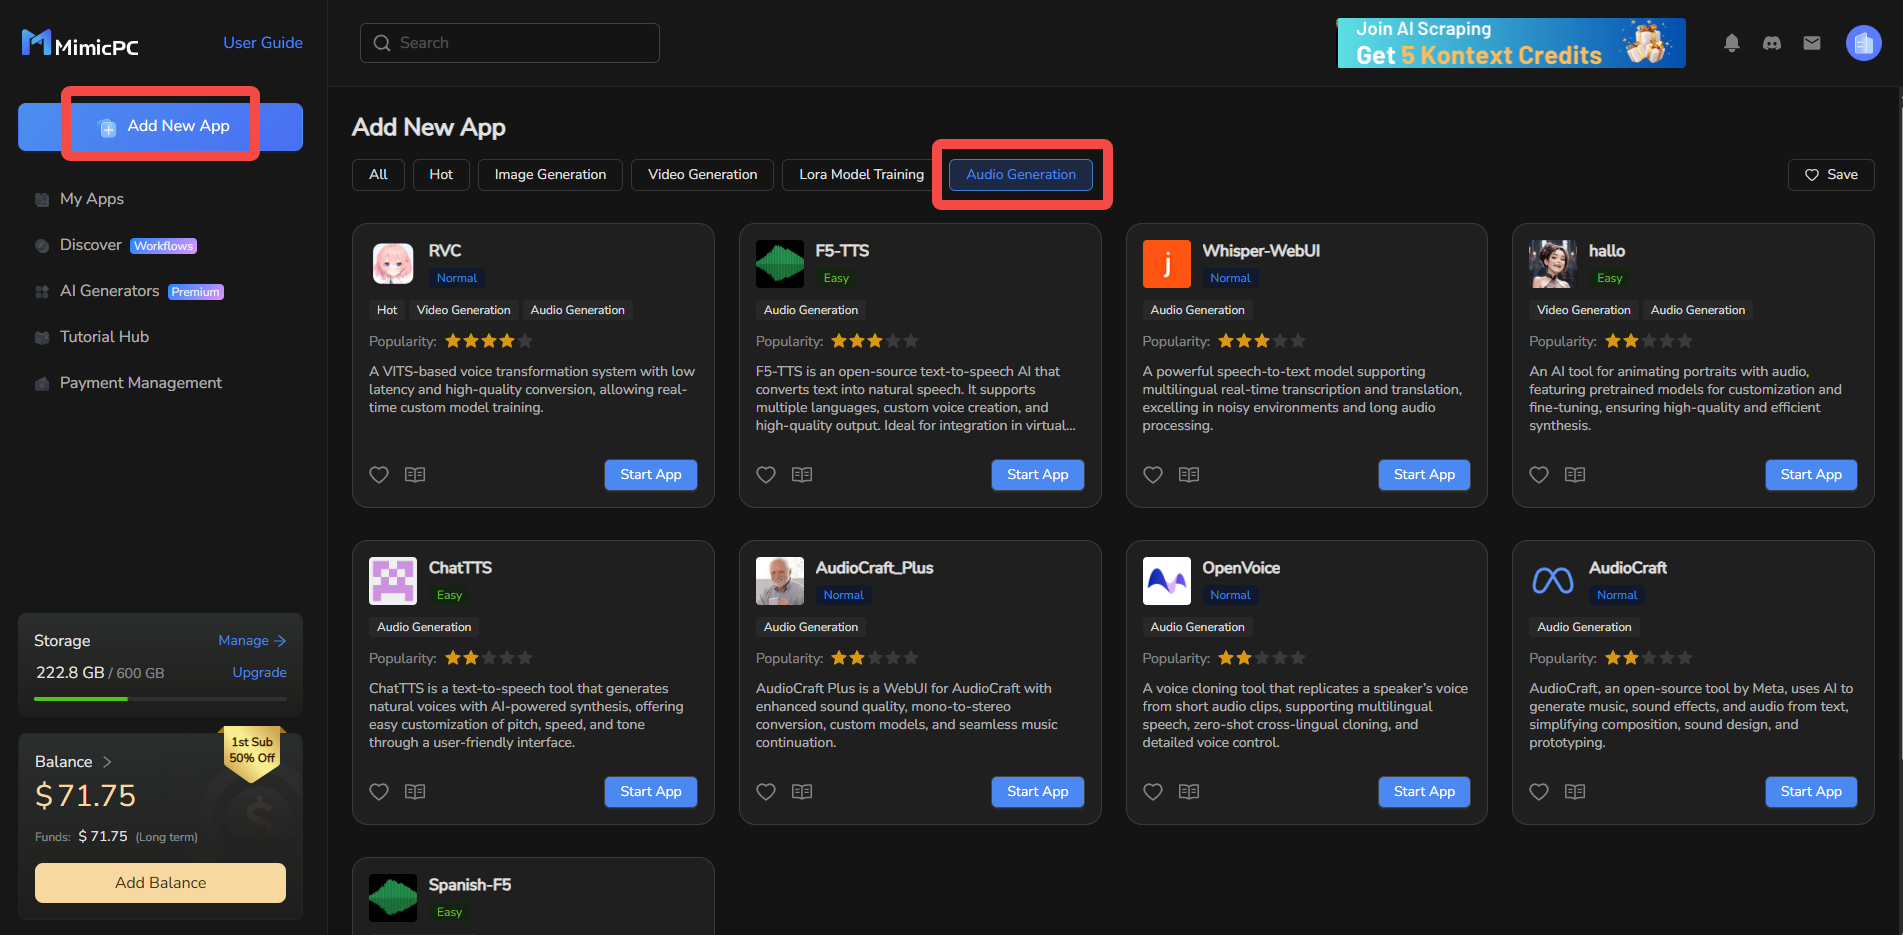Open the user profile avatar
The image size is (1903, 935).
pyautogui.click(x=1863, y=43)
